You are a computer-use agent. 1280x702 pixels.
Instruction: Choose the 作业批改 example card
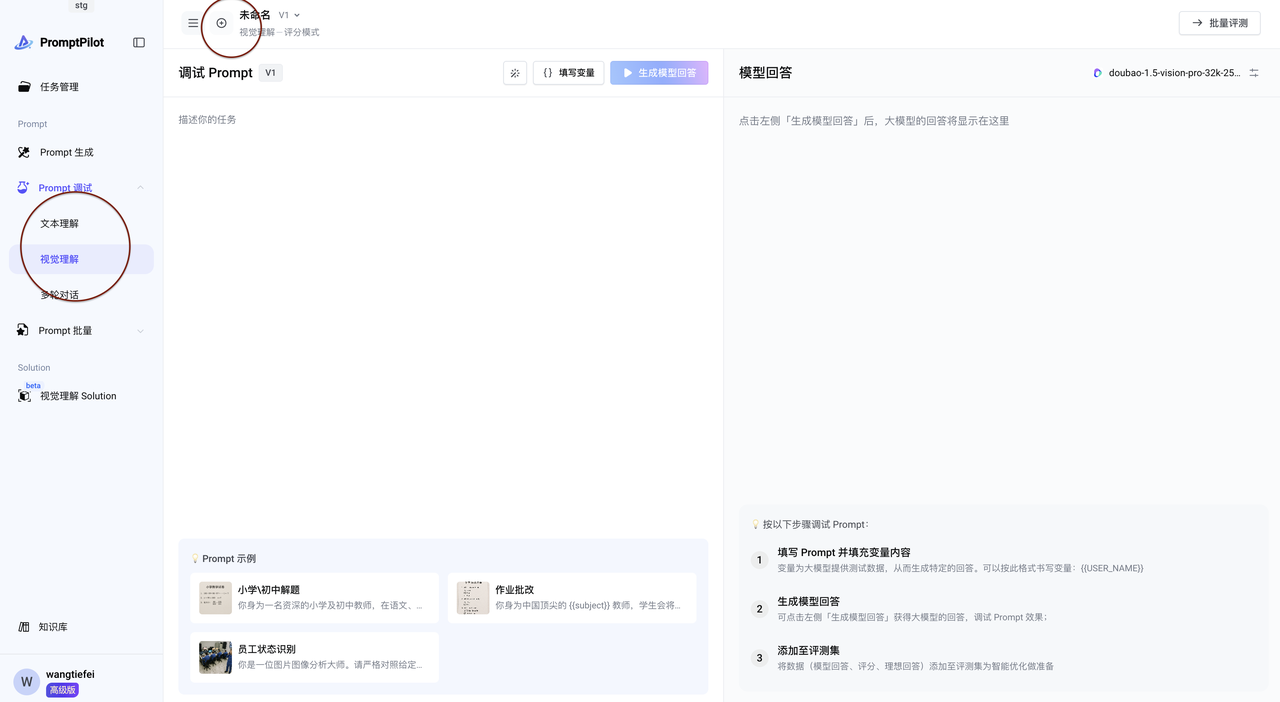click(572, 598)
